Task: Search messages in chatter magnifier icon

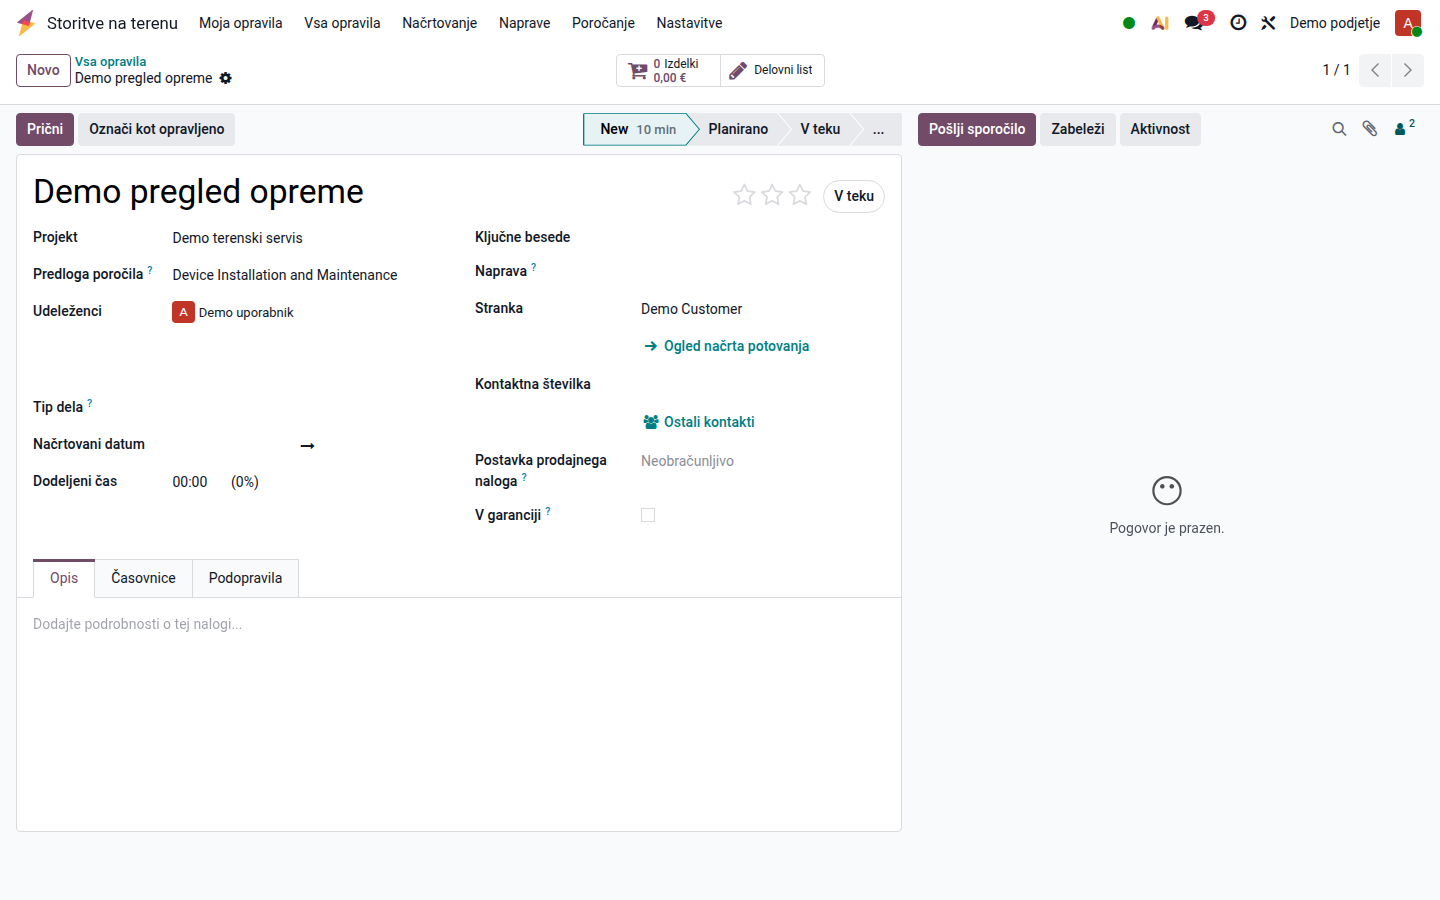Action: point(1339,129)
